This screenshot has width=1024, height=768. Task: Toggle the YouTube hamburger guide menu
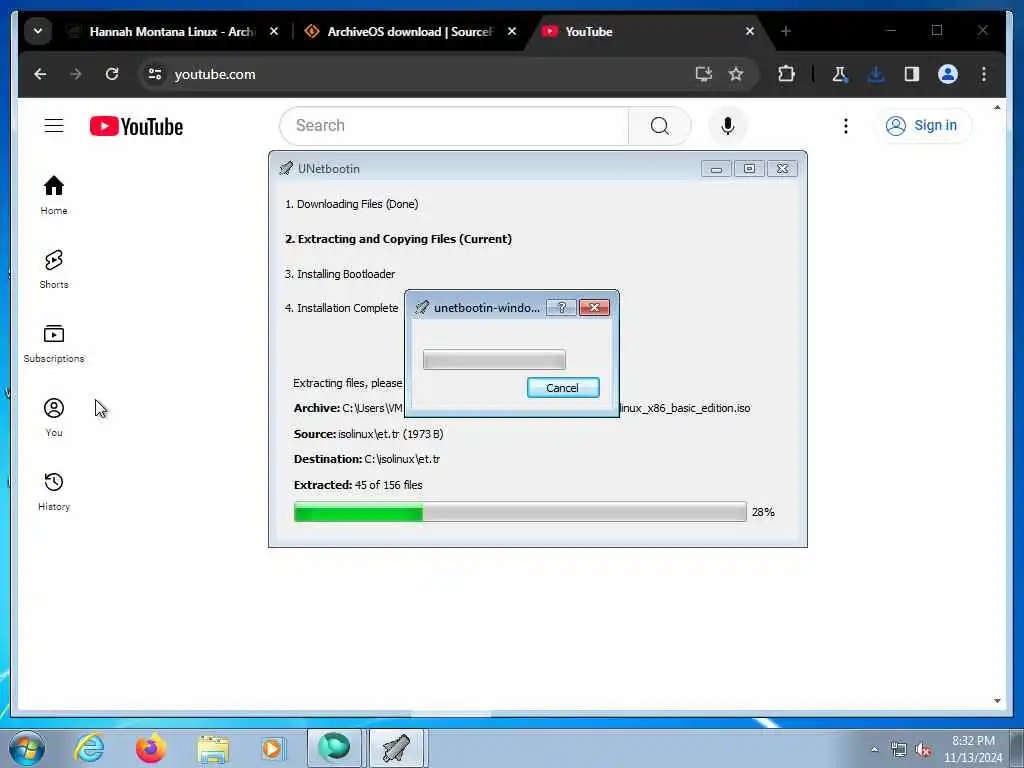[x=54, y=125]
